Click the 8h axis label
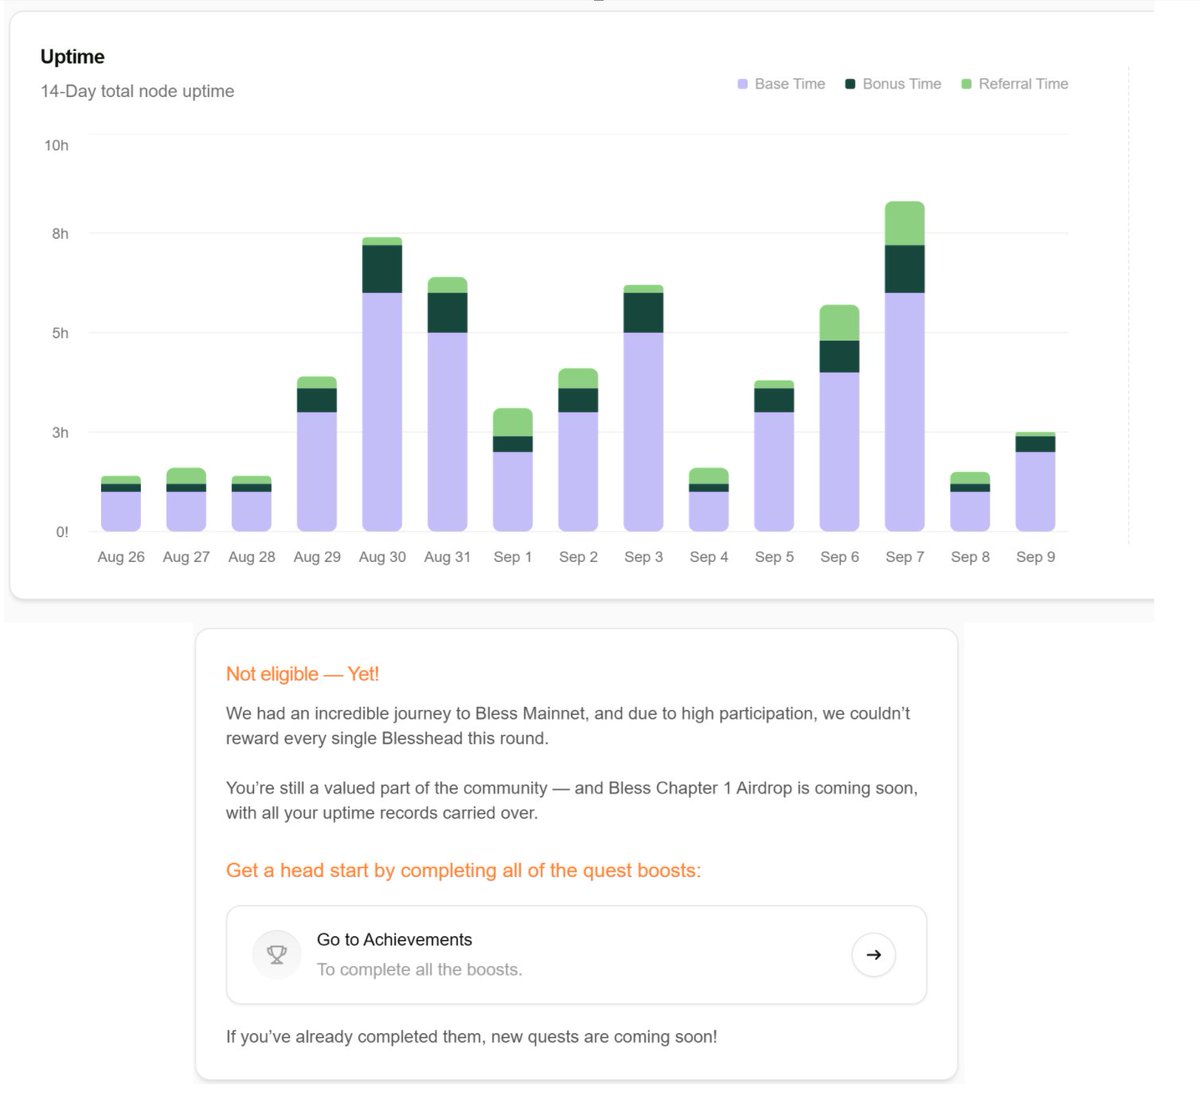 tap(60, 233)
